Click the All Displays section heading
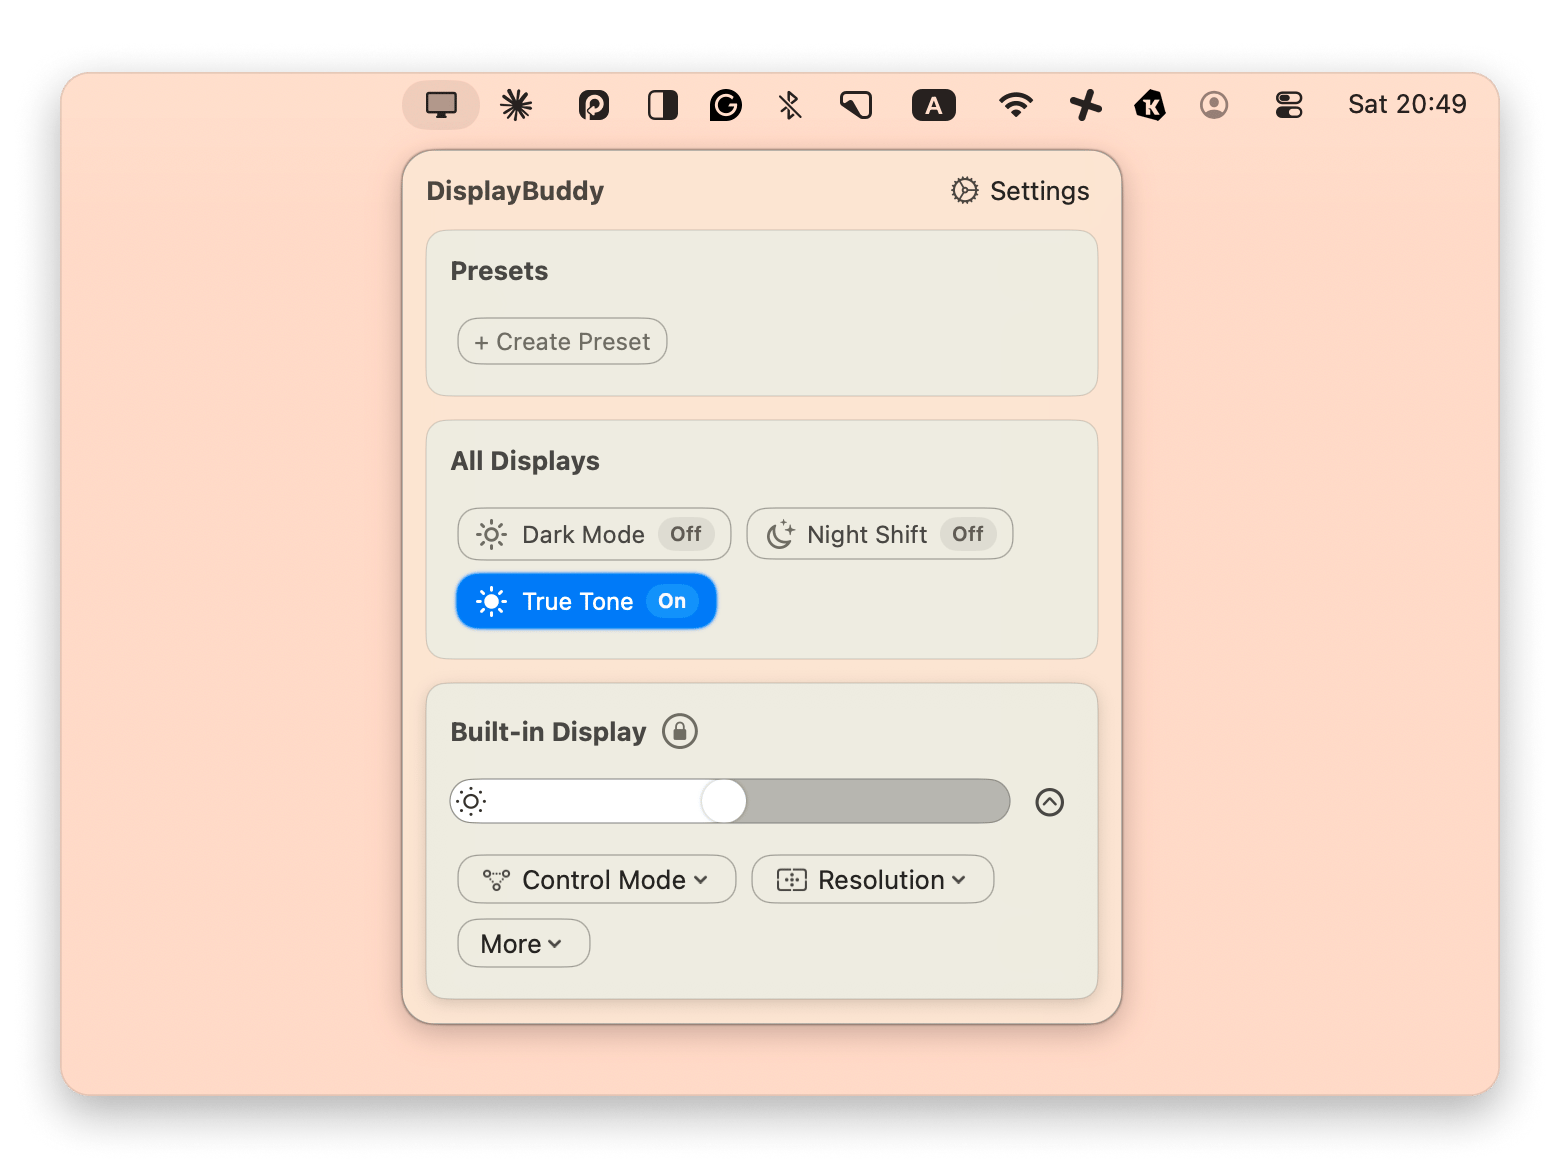Viewport: 1560px width, 1176px height. point(525,461)
